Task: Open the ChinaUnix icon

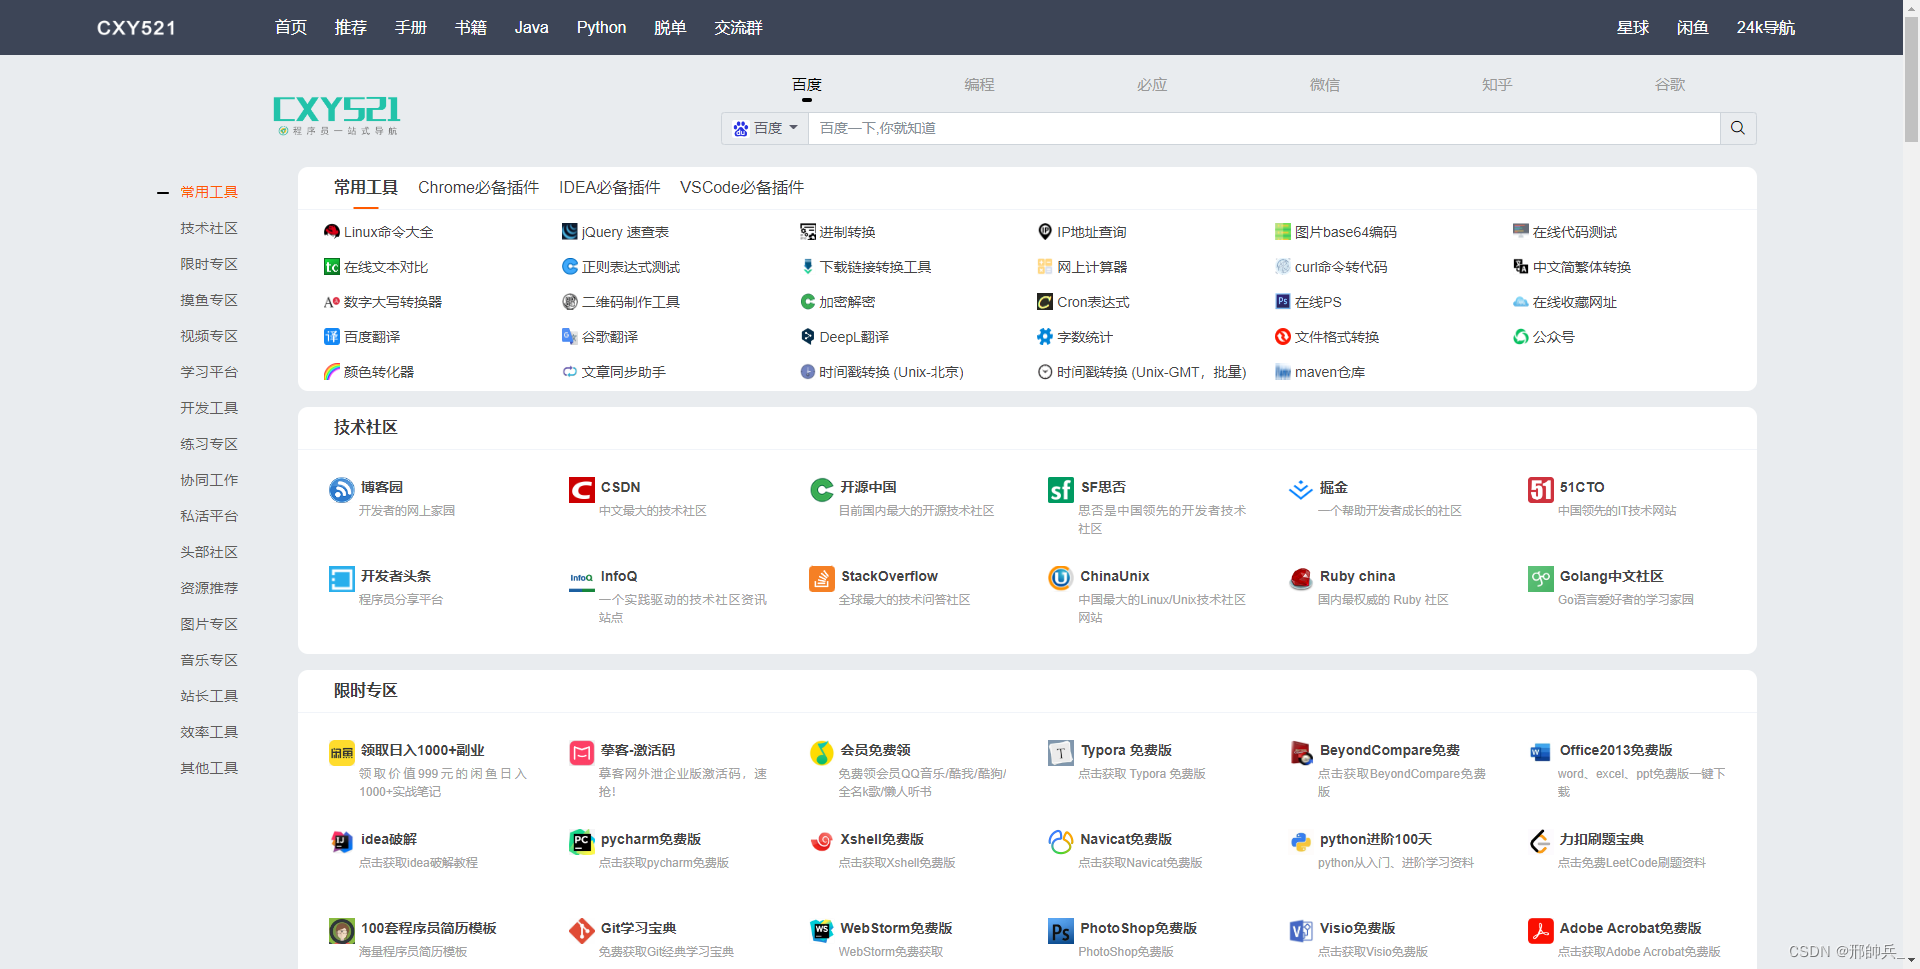Action: 1061,579
